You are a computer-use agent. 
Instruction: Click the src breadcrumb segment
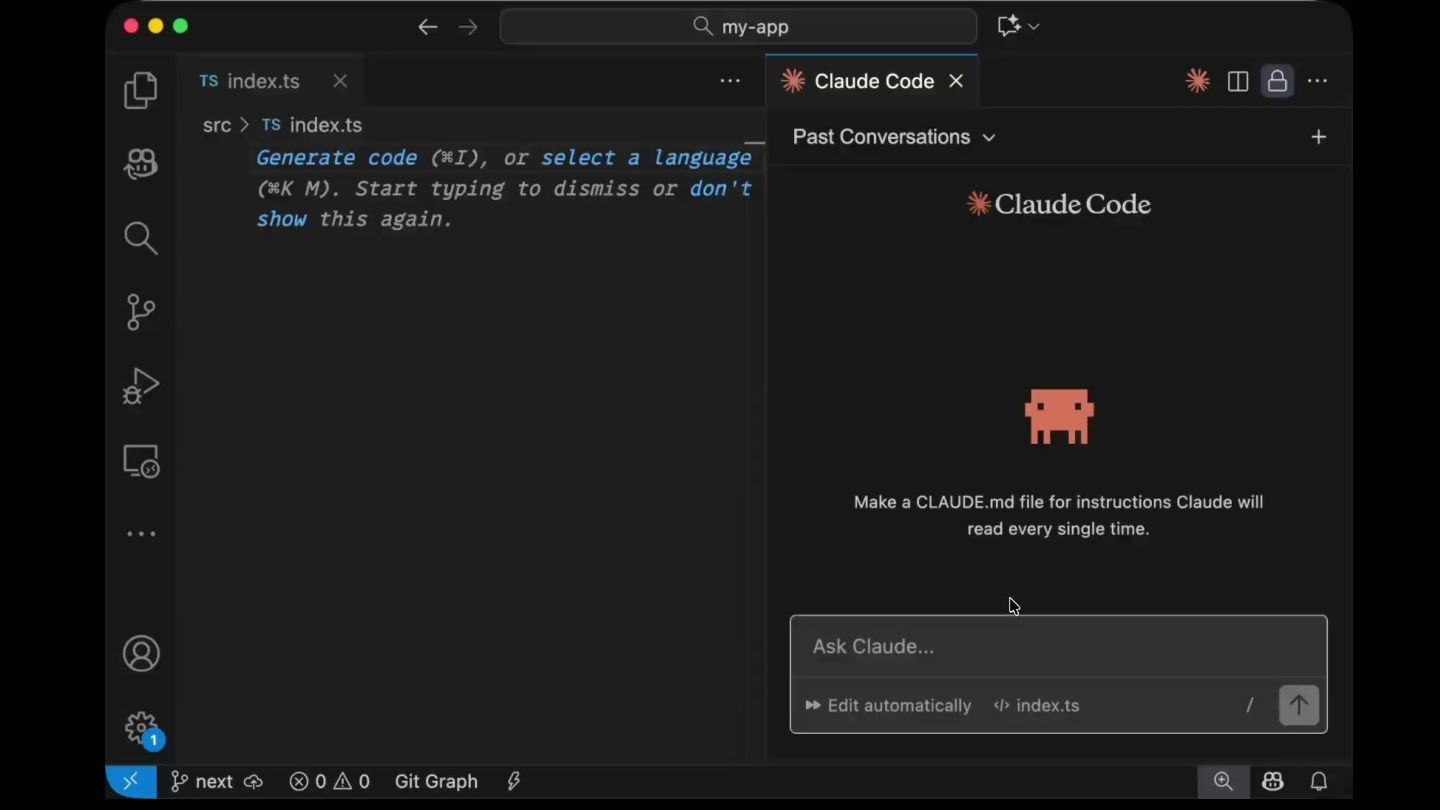pos(217,125)
